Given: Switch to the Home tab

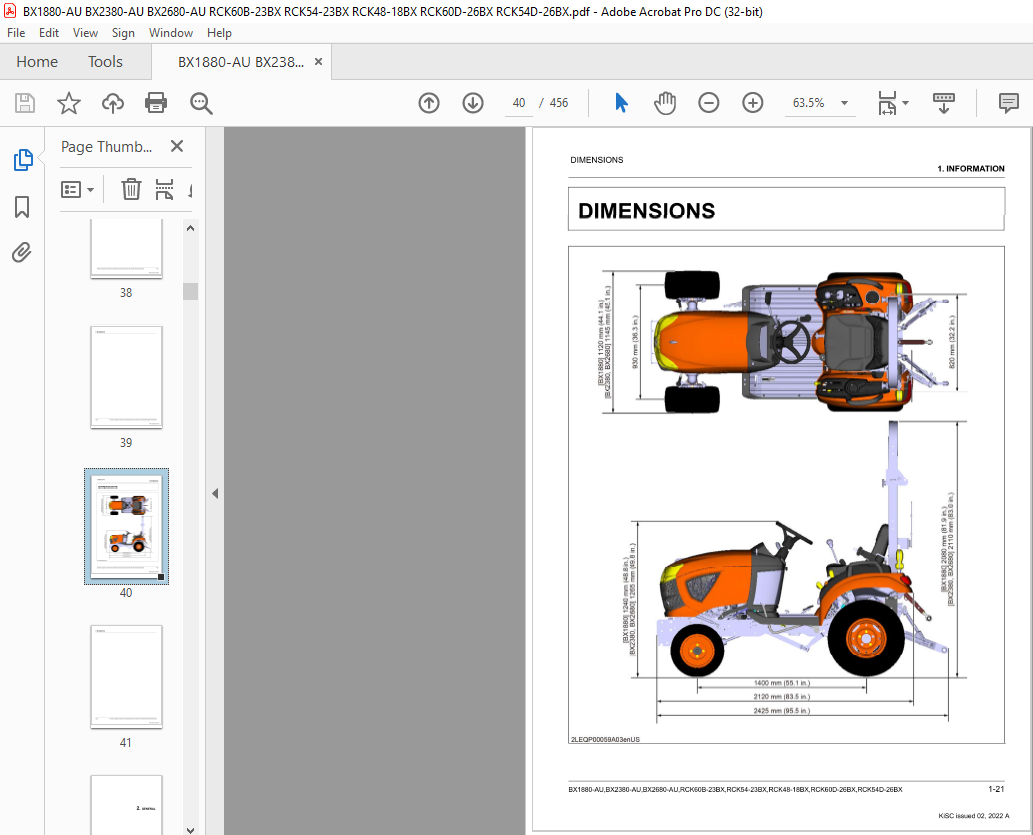Looking at the screenshot, I should (37, 61).
